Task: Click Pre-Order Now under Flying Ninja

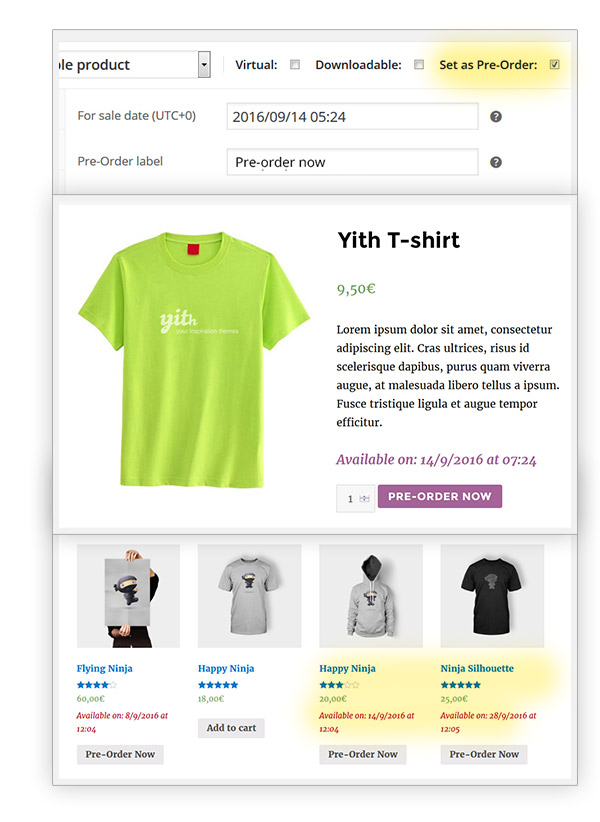Action: (120, 754)
